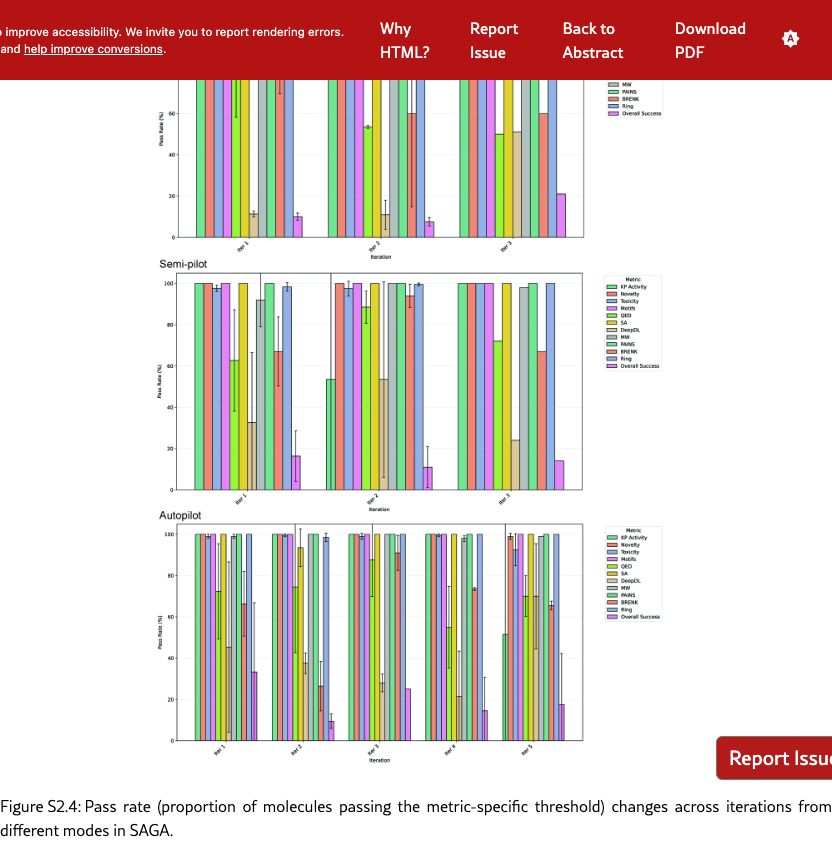
Task: Click the Iteration axis label under Autopilot chart
Action: [379, 761]
